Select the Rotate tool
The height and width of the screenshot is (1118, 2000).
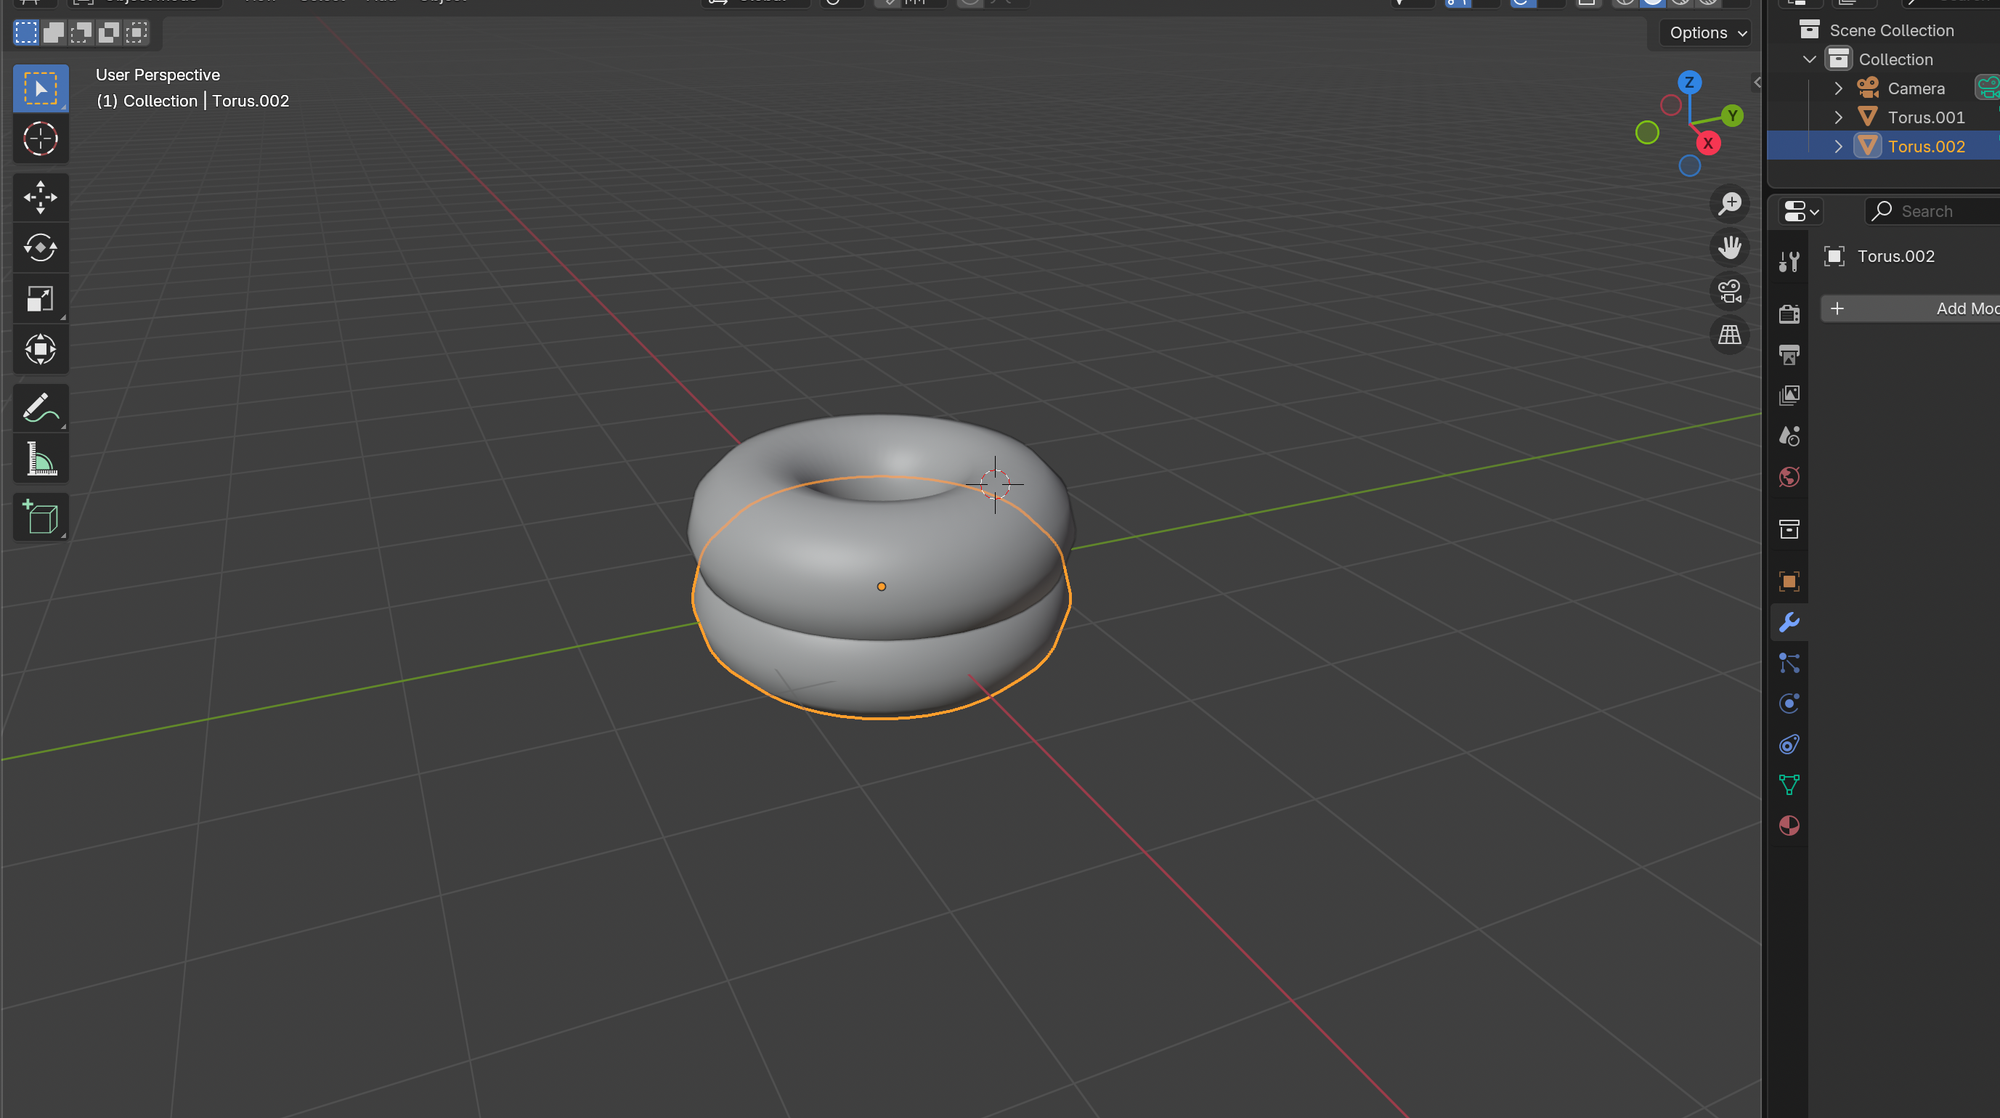pos(41,248)
